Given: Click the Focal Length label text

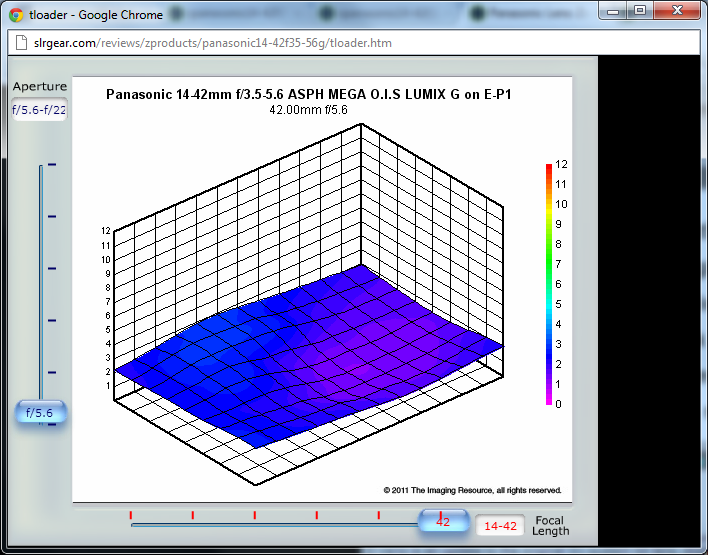Looking at the screenshot, I should [550, 526].
